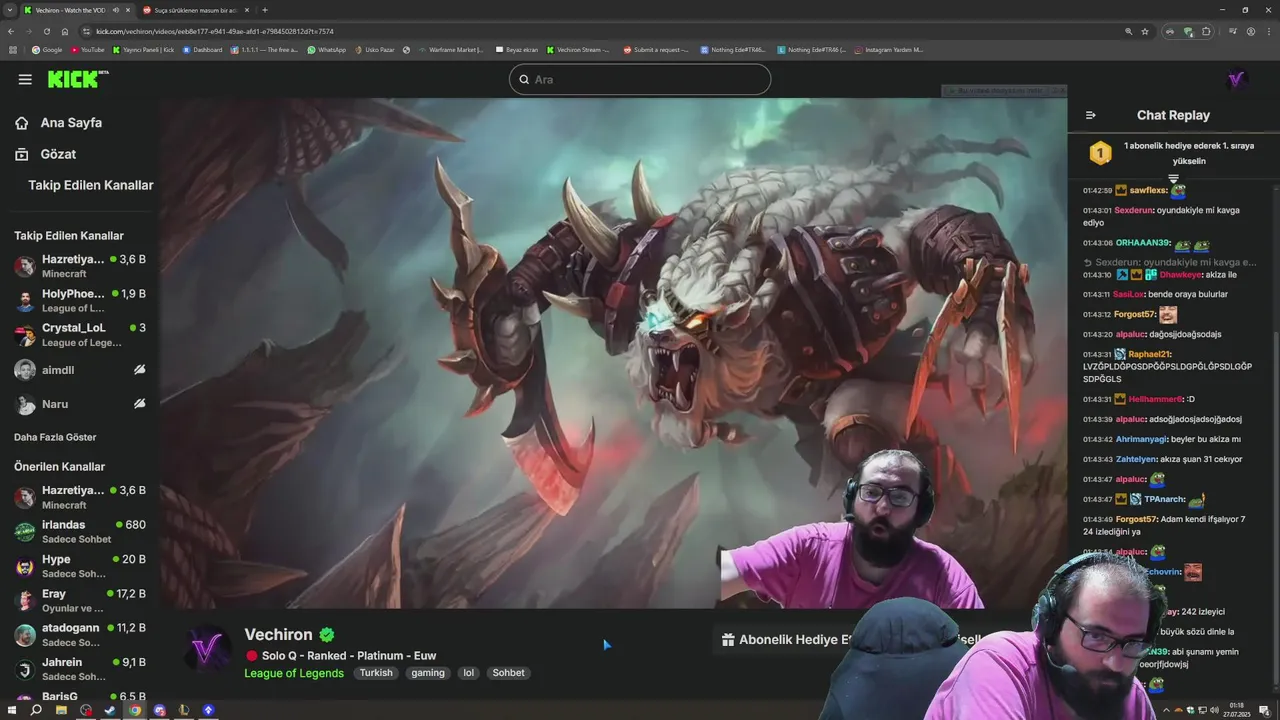Go back in browser history

13,31
